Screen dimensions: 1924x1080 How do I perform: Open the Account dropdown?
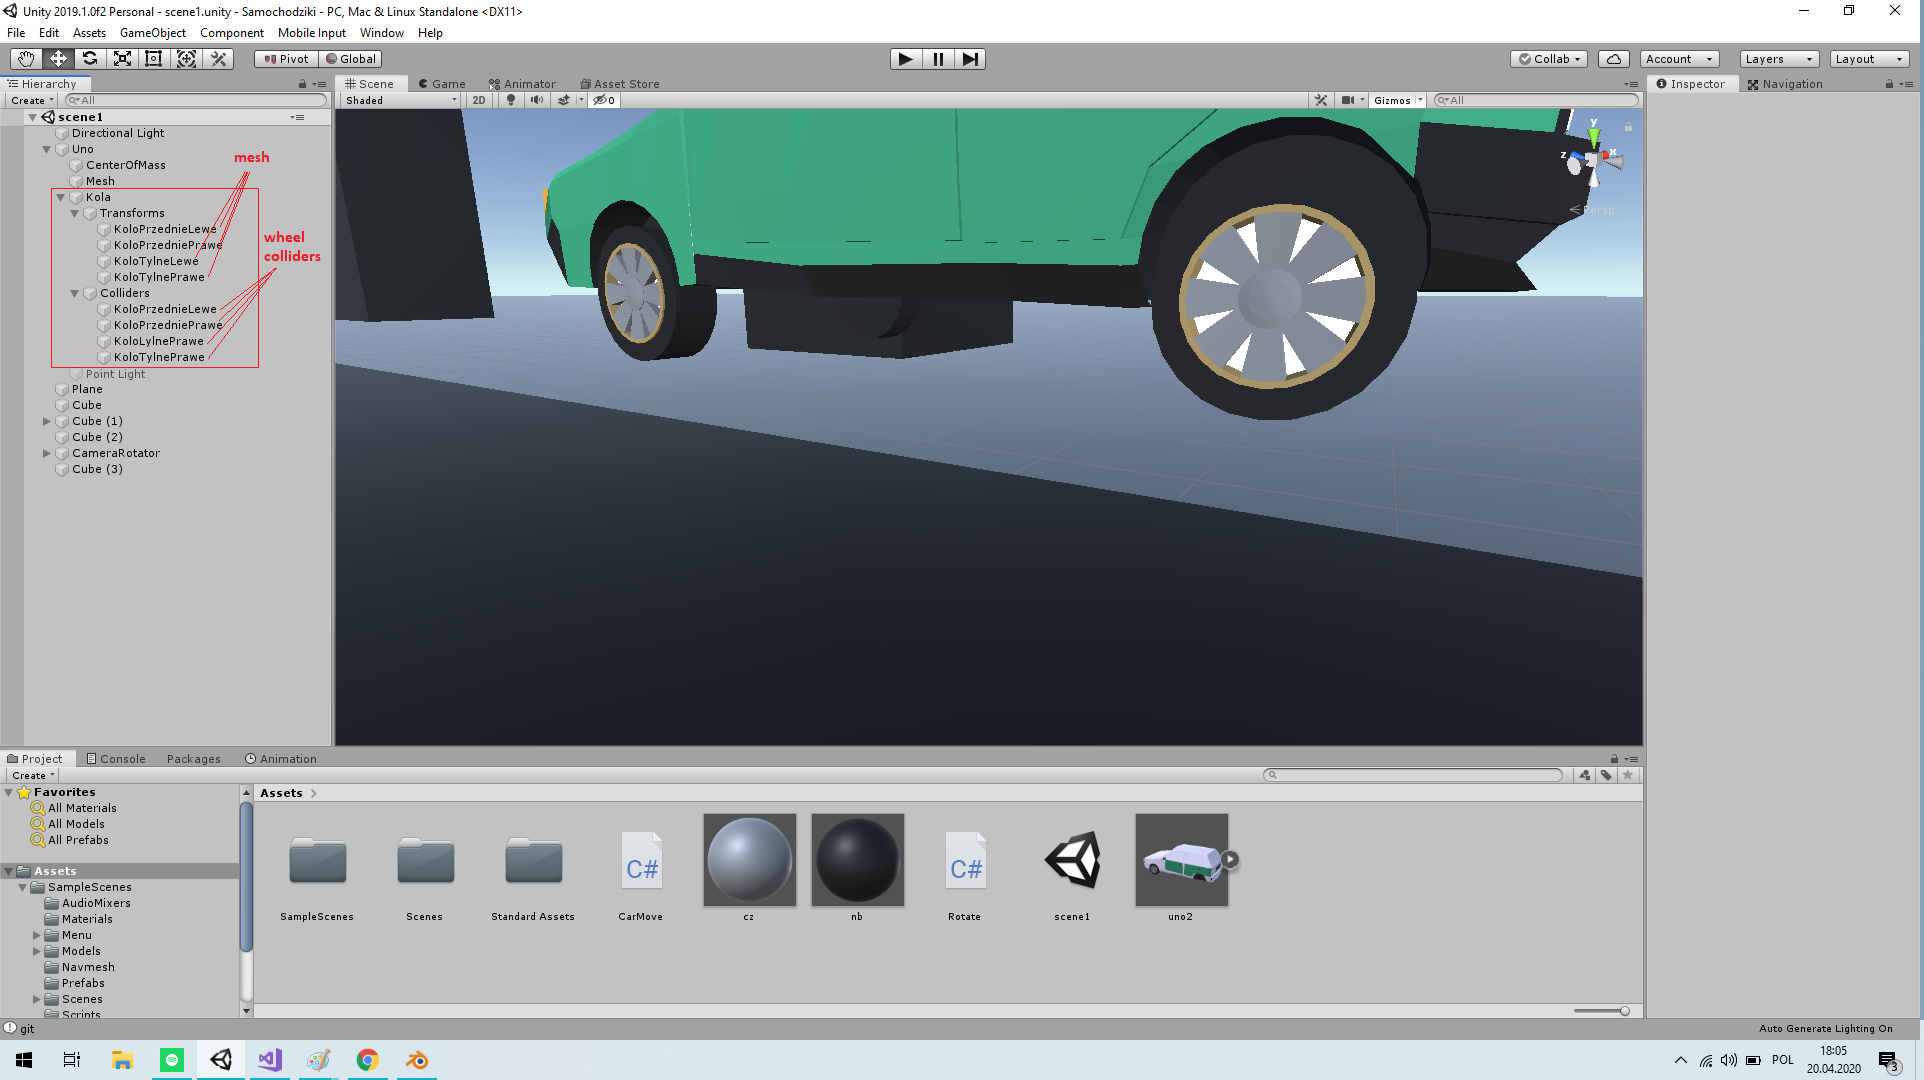click(x=1679, y=59)
